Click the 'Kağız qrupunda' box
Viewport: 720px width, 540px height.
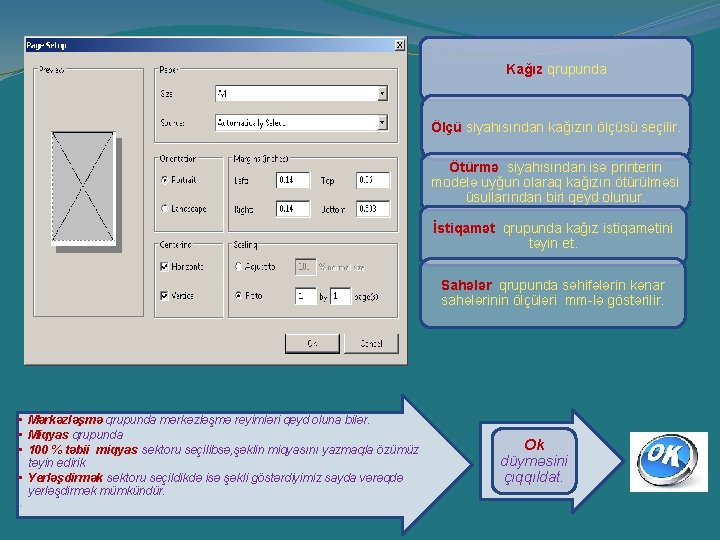click(556, 69)
